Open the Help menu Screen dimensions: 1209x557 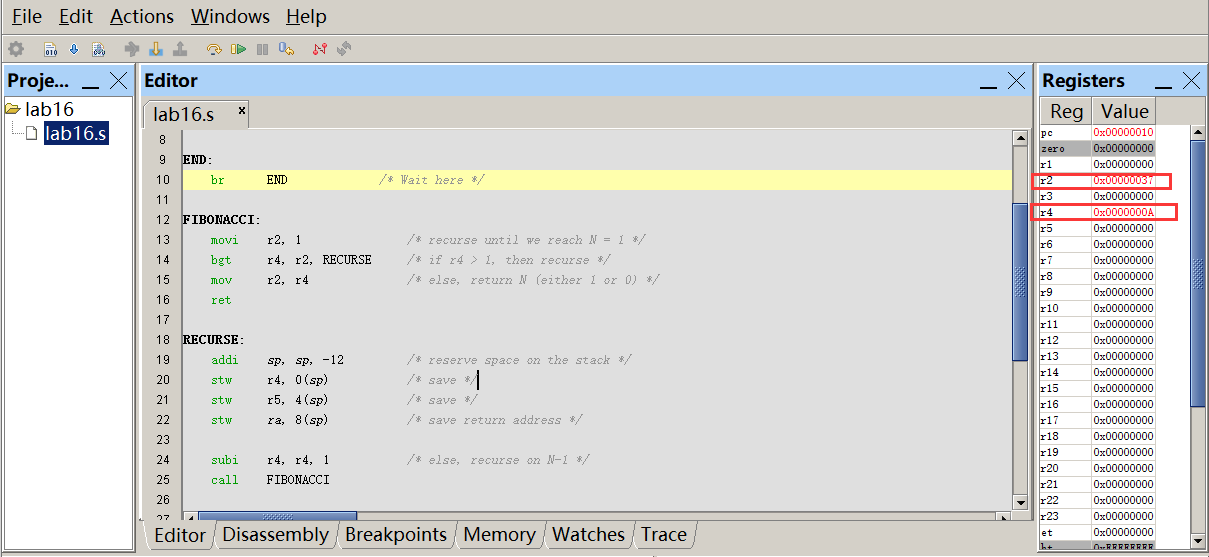[x=306, y=17]
